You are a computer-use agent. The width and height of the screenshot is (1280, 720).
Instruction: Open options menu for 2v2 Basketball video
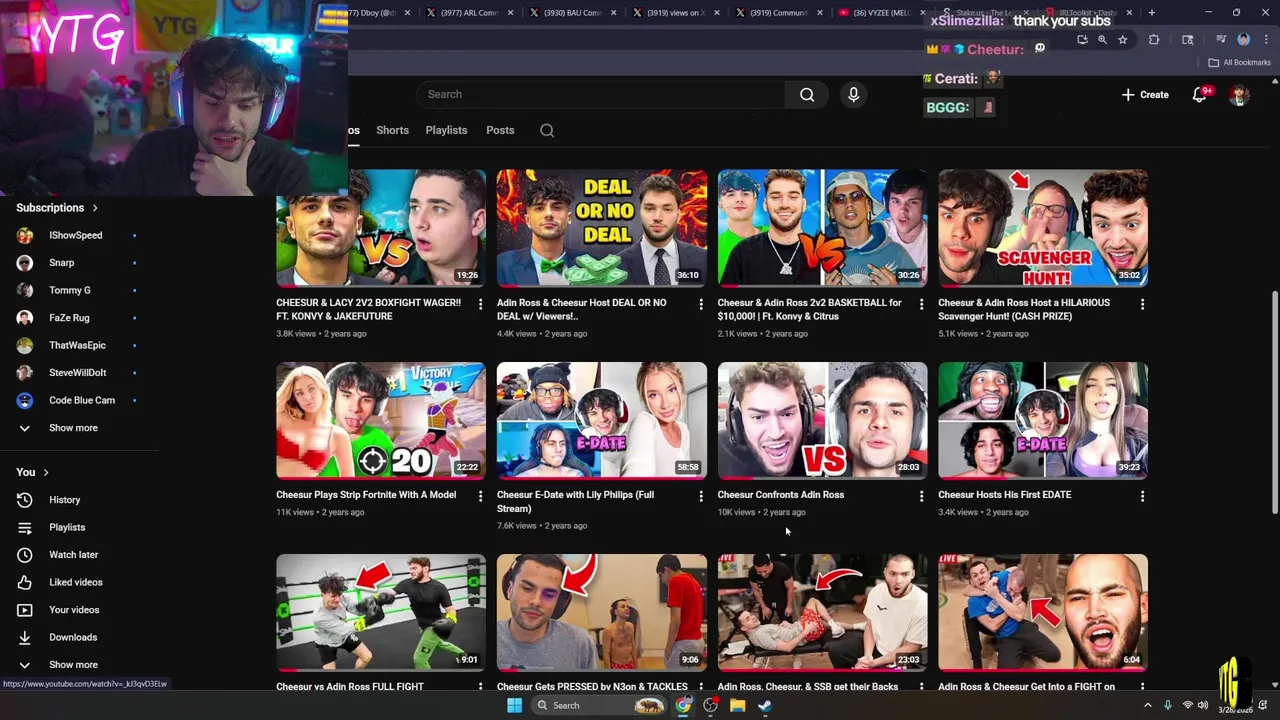point(921,304)
